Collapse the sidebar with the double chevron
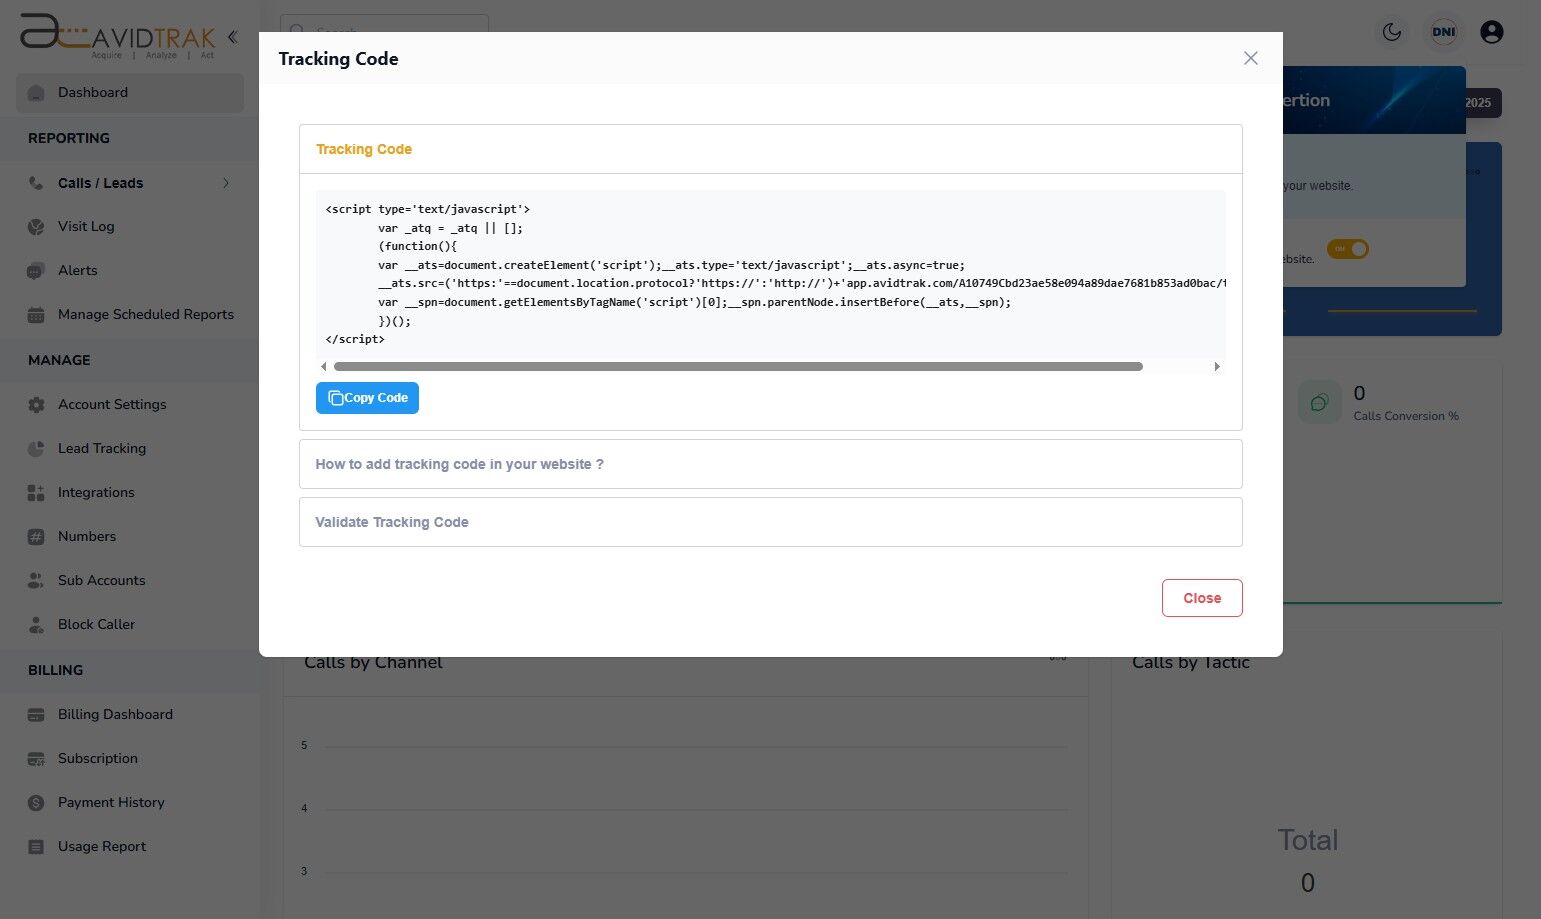The image size is (1541, 919). [232, 36]
